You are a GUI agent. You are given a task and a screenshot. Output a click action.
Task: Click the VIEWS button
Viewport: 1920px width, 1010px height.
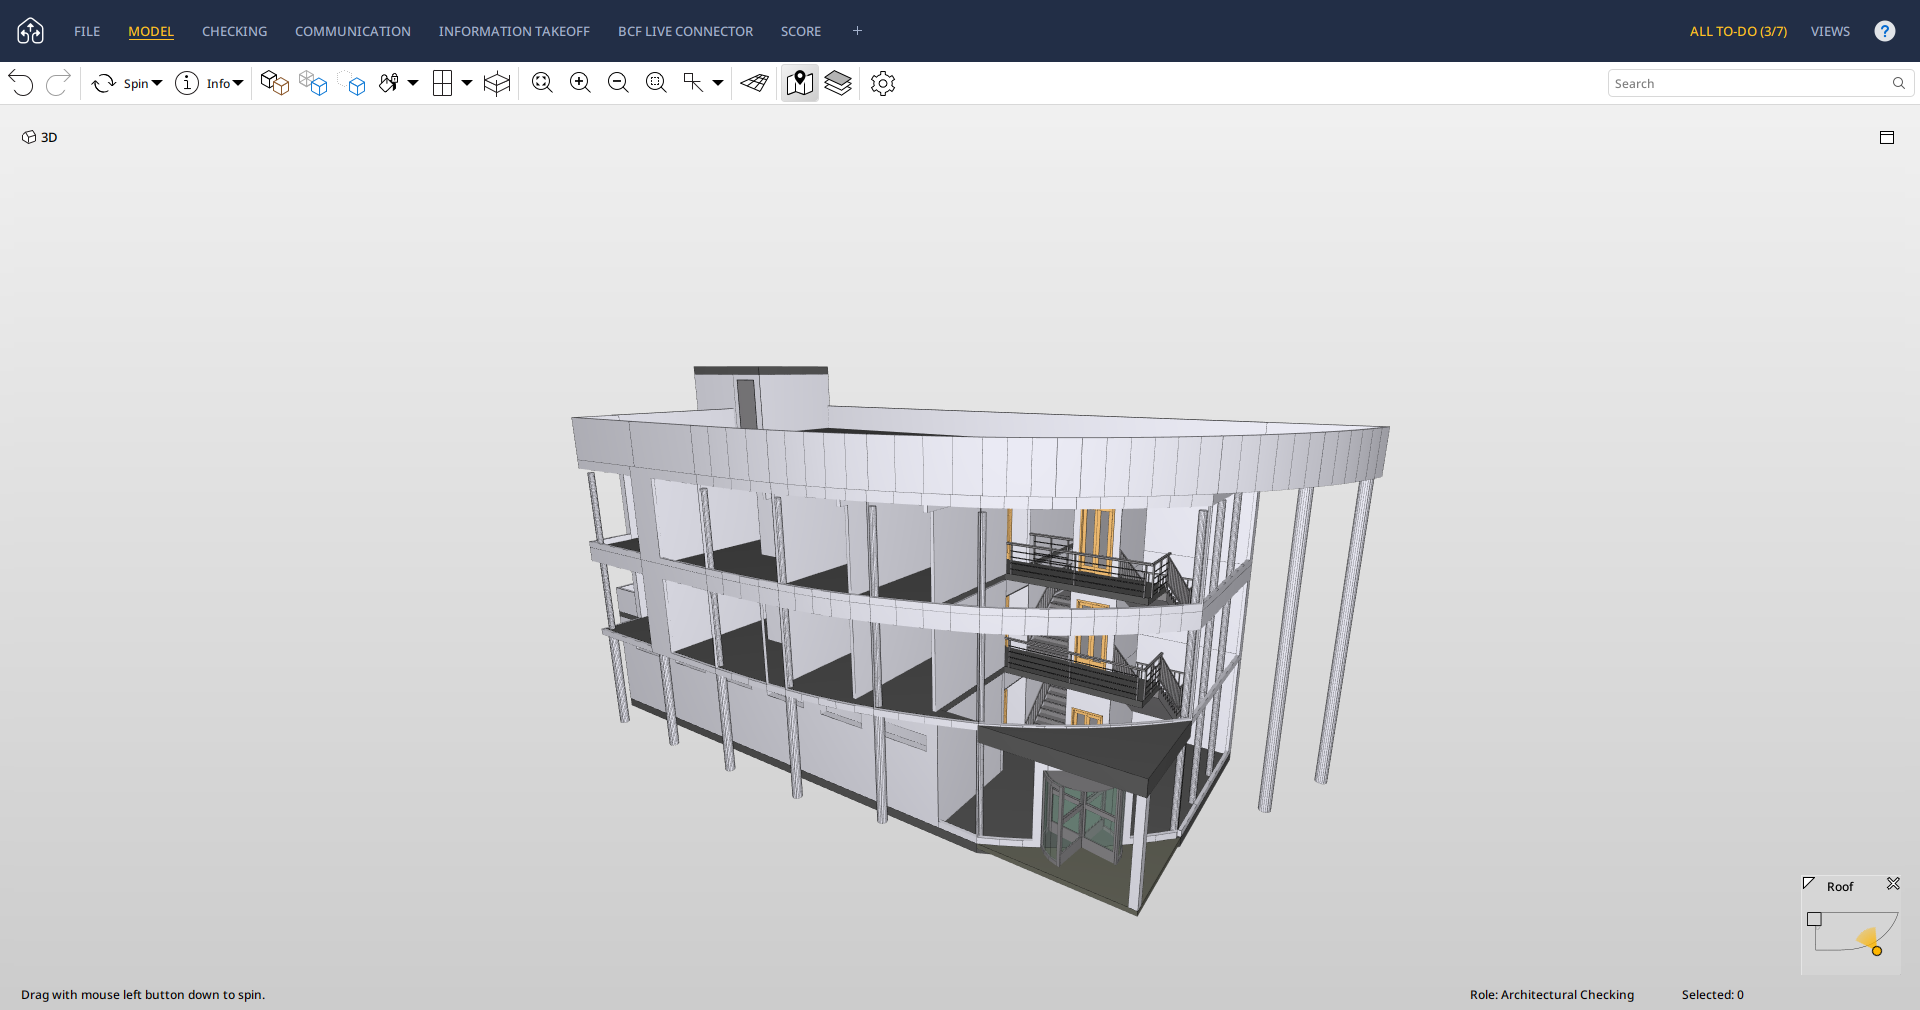1830,31
